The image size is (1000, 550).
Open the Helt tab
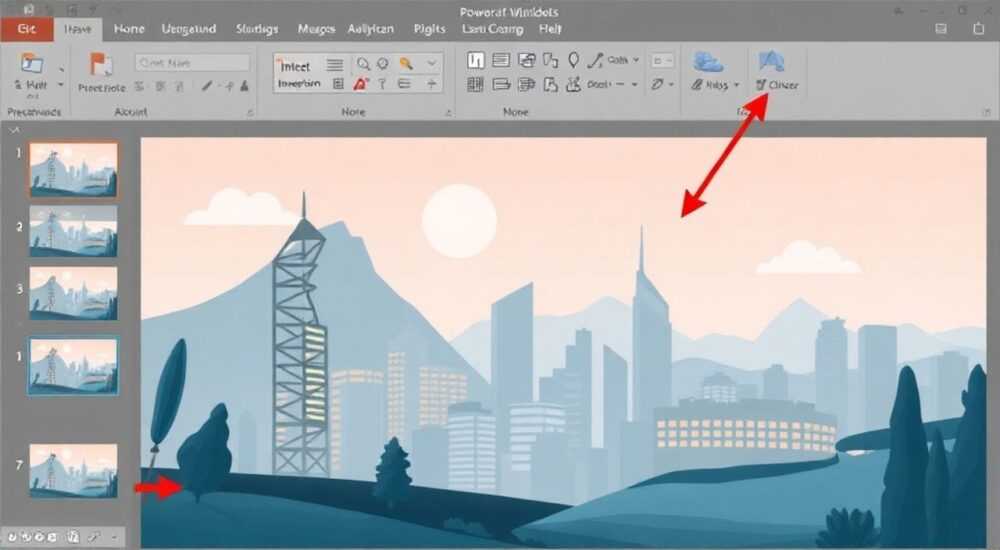coord(550,29)
